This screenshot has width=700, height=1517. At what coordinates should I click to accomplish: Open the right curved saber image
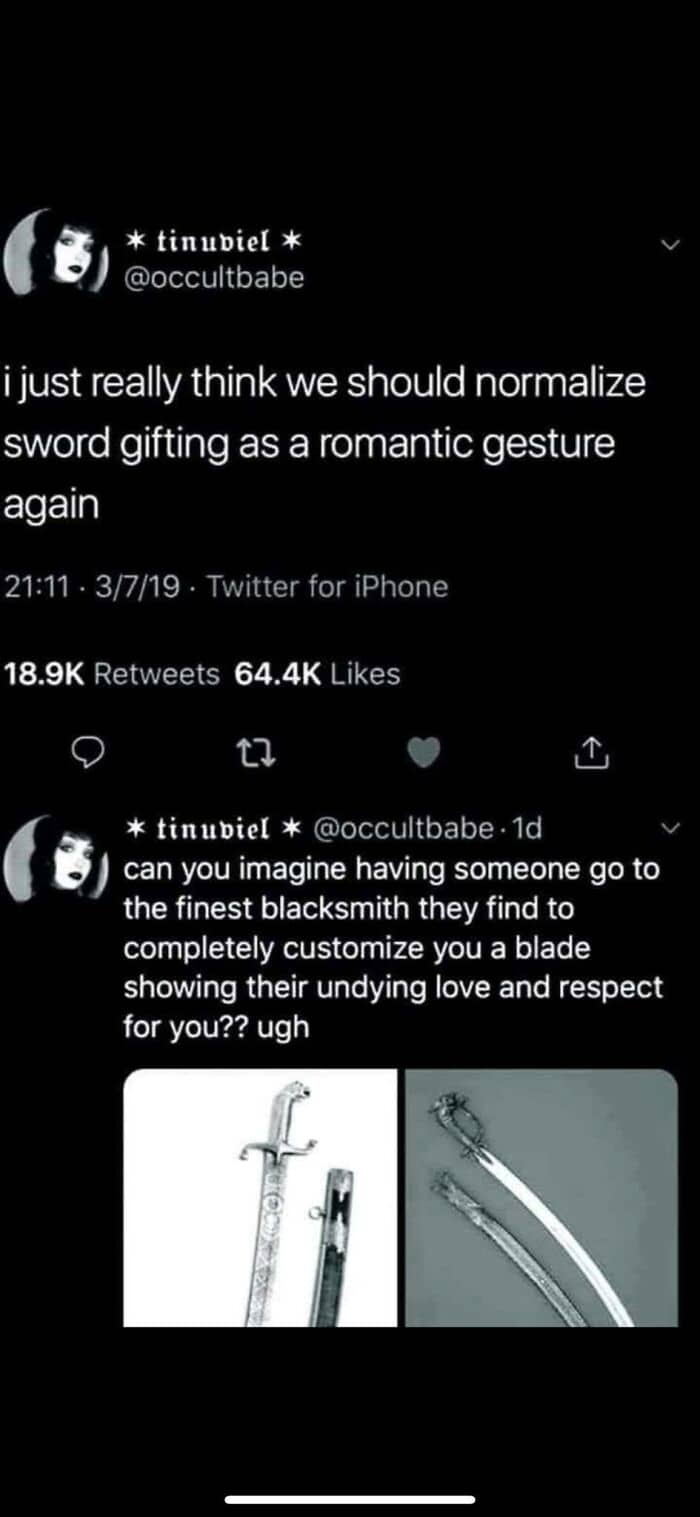(x=542, y=1198)
